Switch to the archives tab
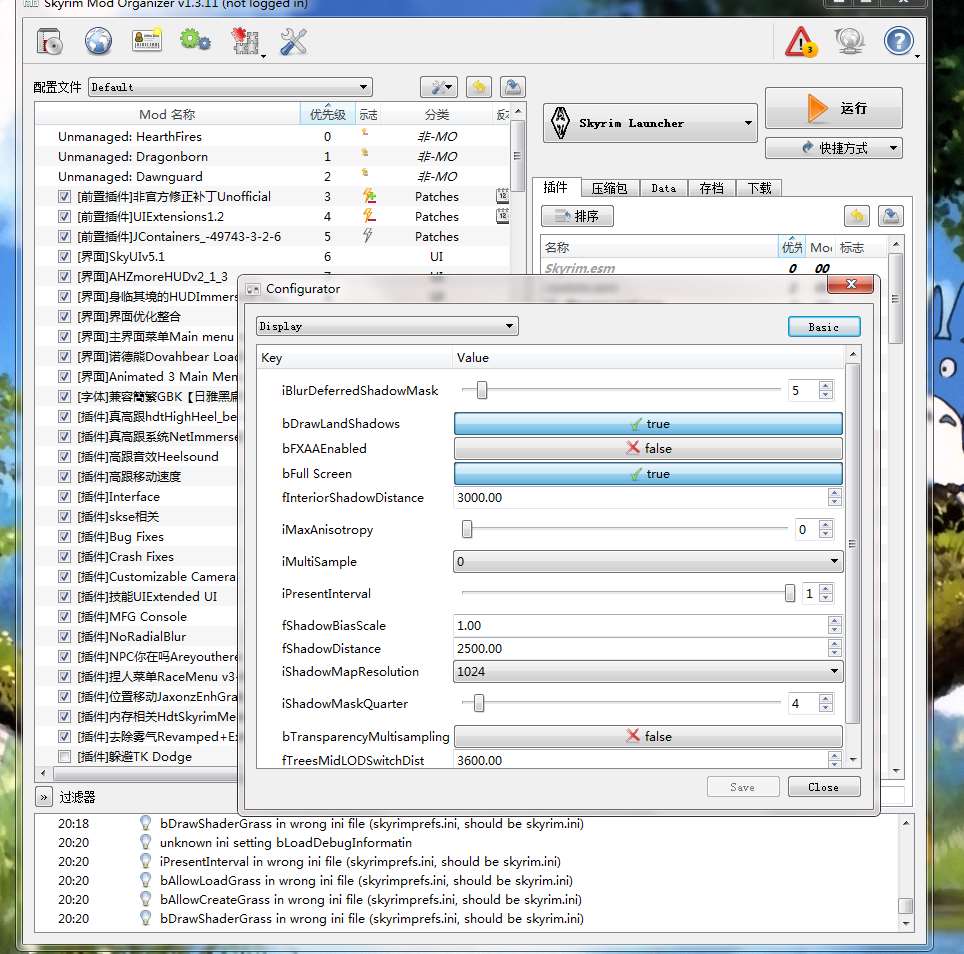964x954 pixels. tap(609, 188)
